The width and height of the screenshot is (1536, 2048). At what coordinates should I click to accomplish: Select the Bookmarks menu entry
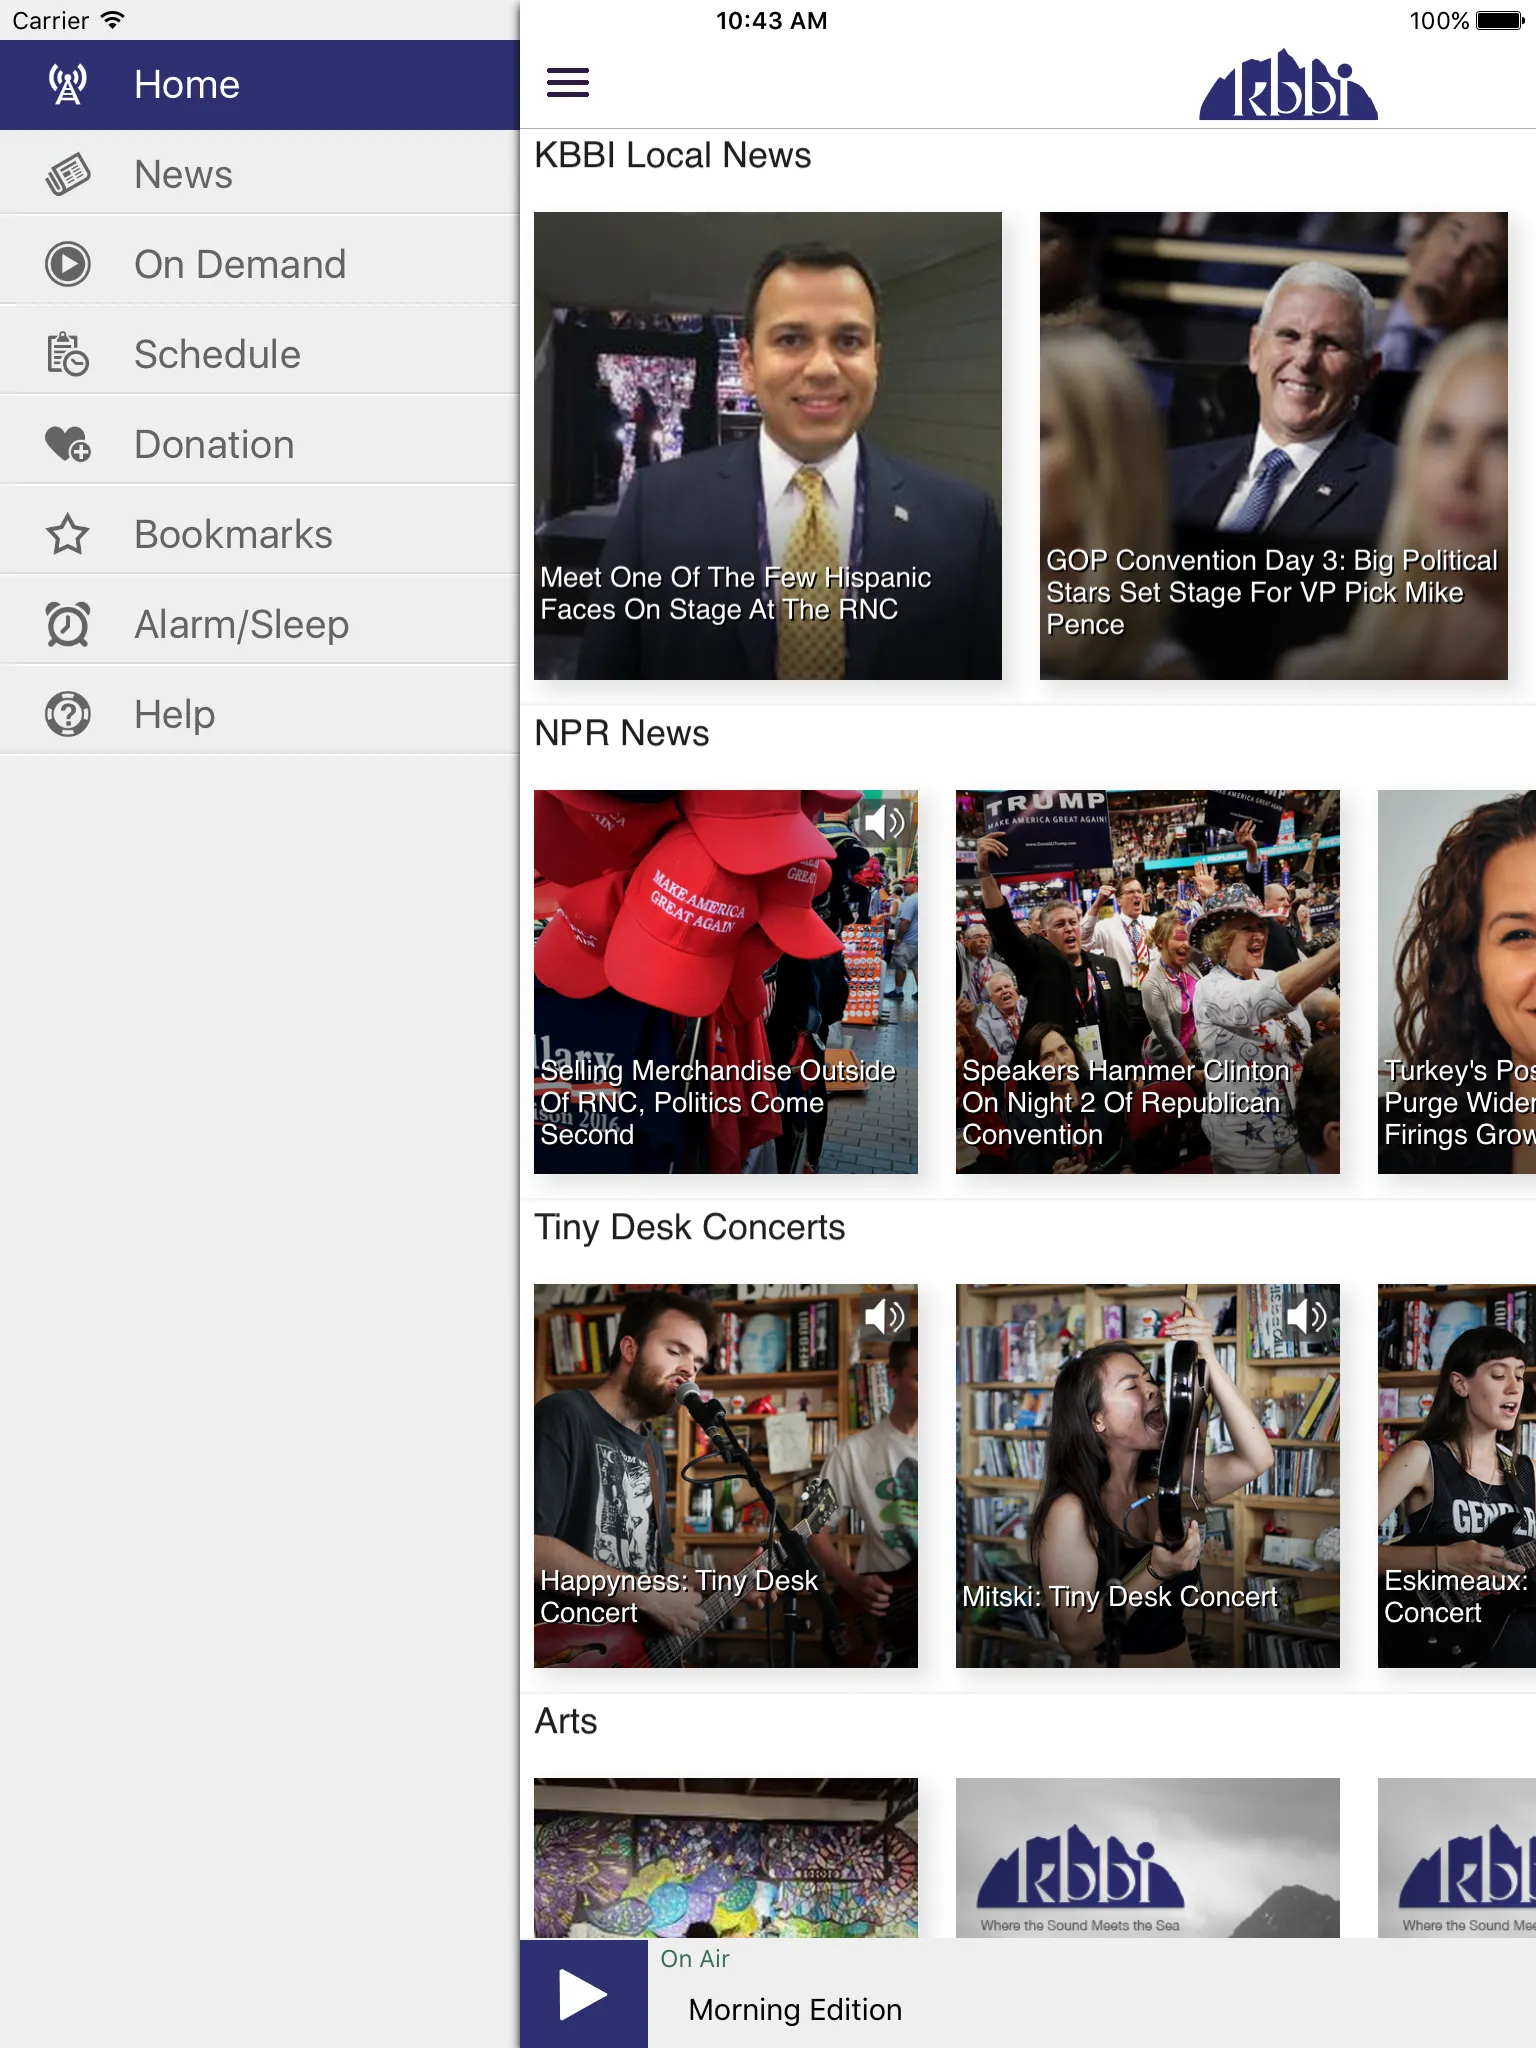tap(260, 535)
